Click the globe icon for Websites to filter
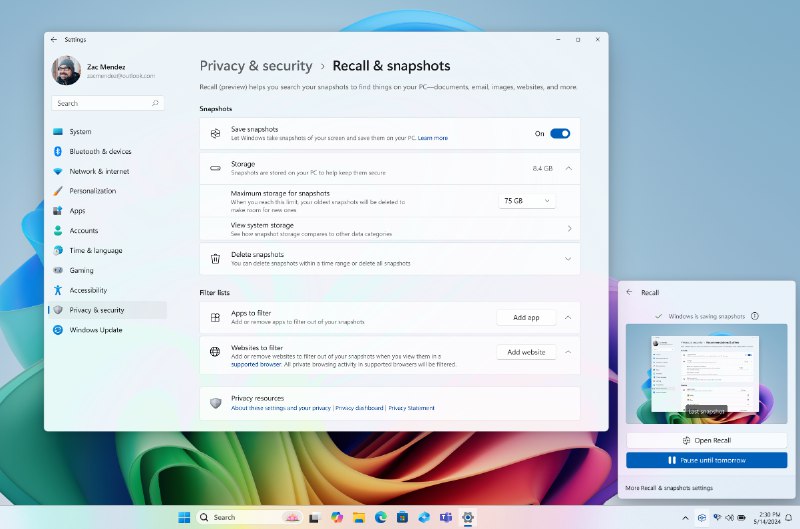 click(x=215, y=351)
